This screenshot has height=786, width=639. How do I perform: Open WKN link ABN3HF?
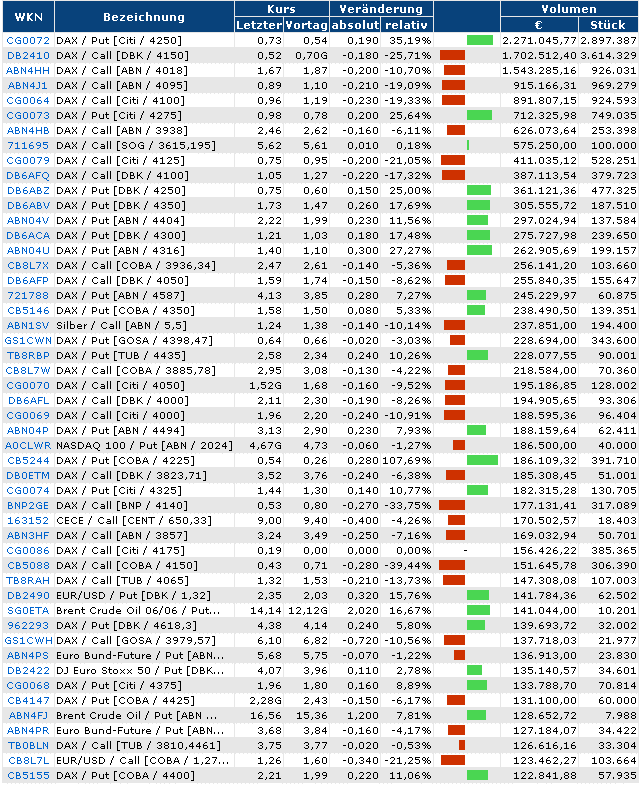click(28, 536)
